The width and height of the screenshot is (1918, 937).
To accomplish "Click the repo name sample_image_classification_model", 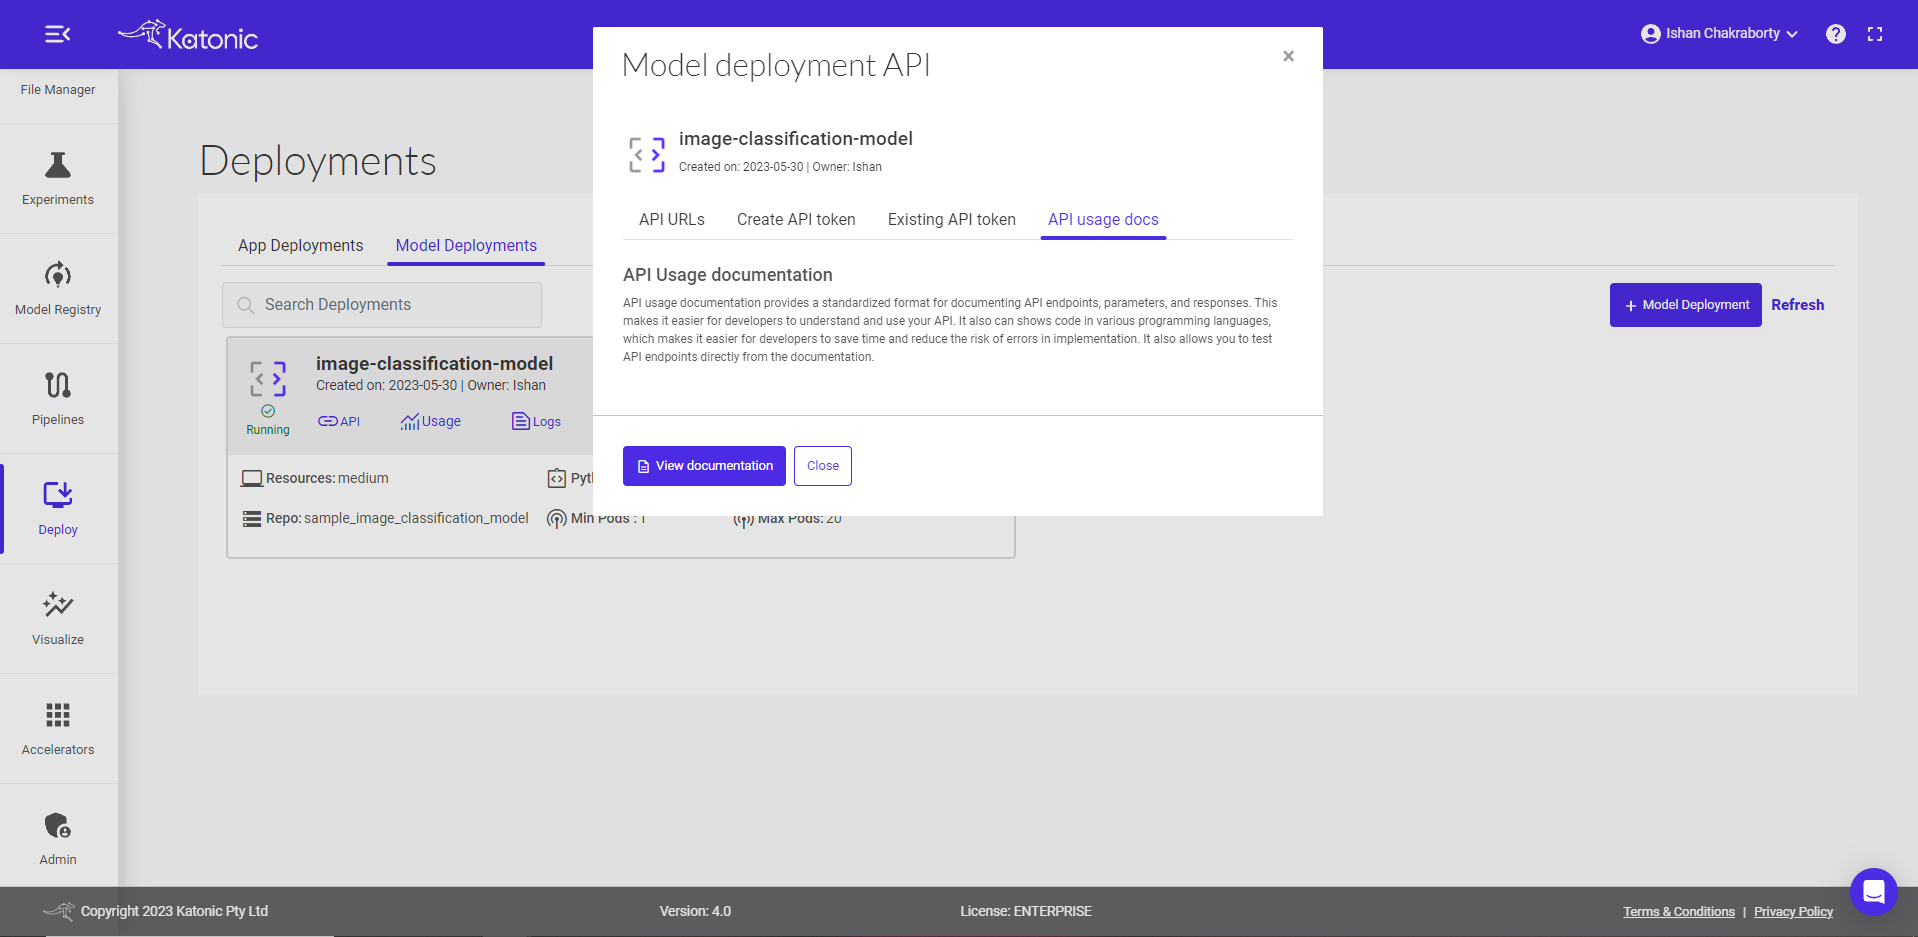I will pyautogui.click(x=416, y=519).
